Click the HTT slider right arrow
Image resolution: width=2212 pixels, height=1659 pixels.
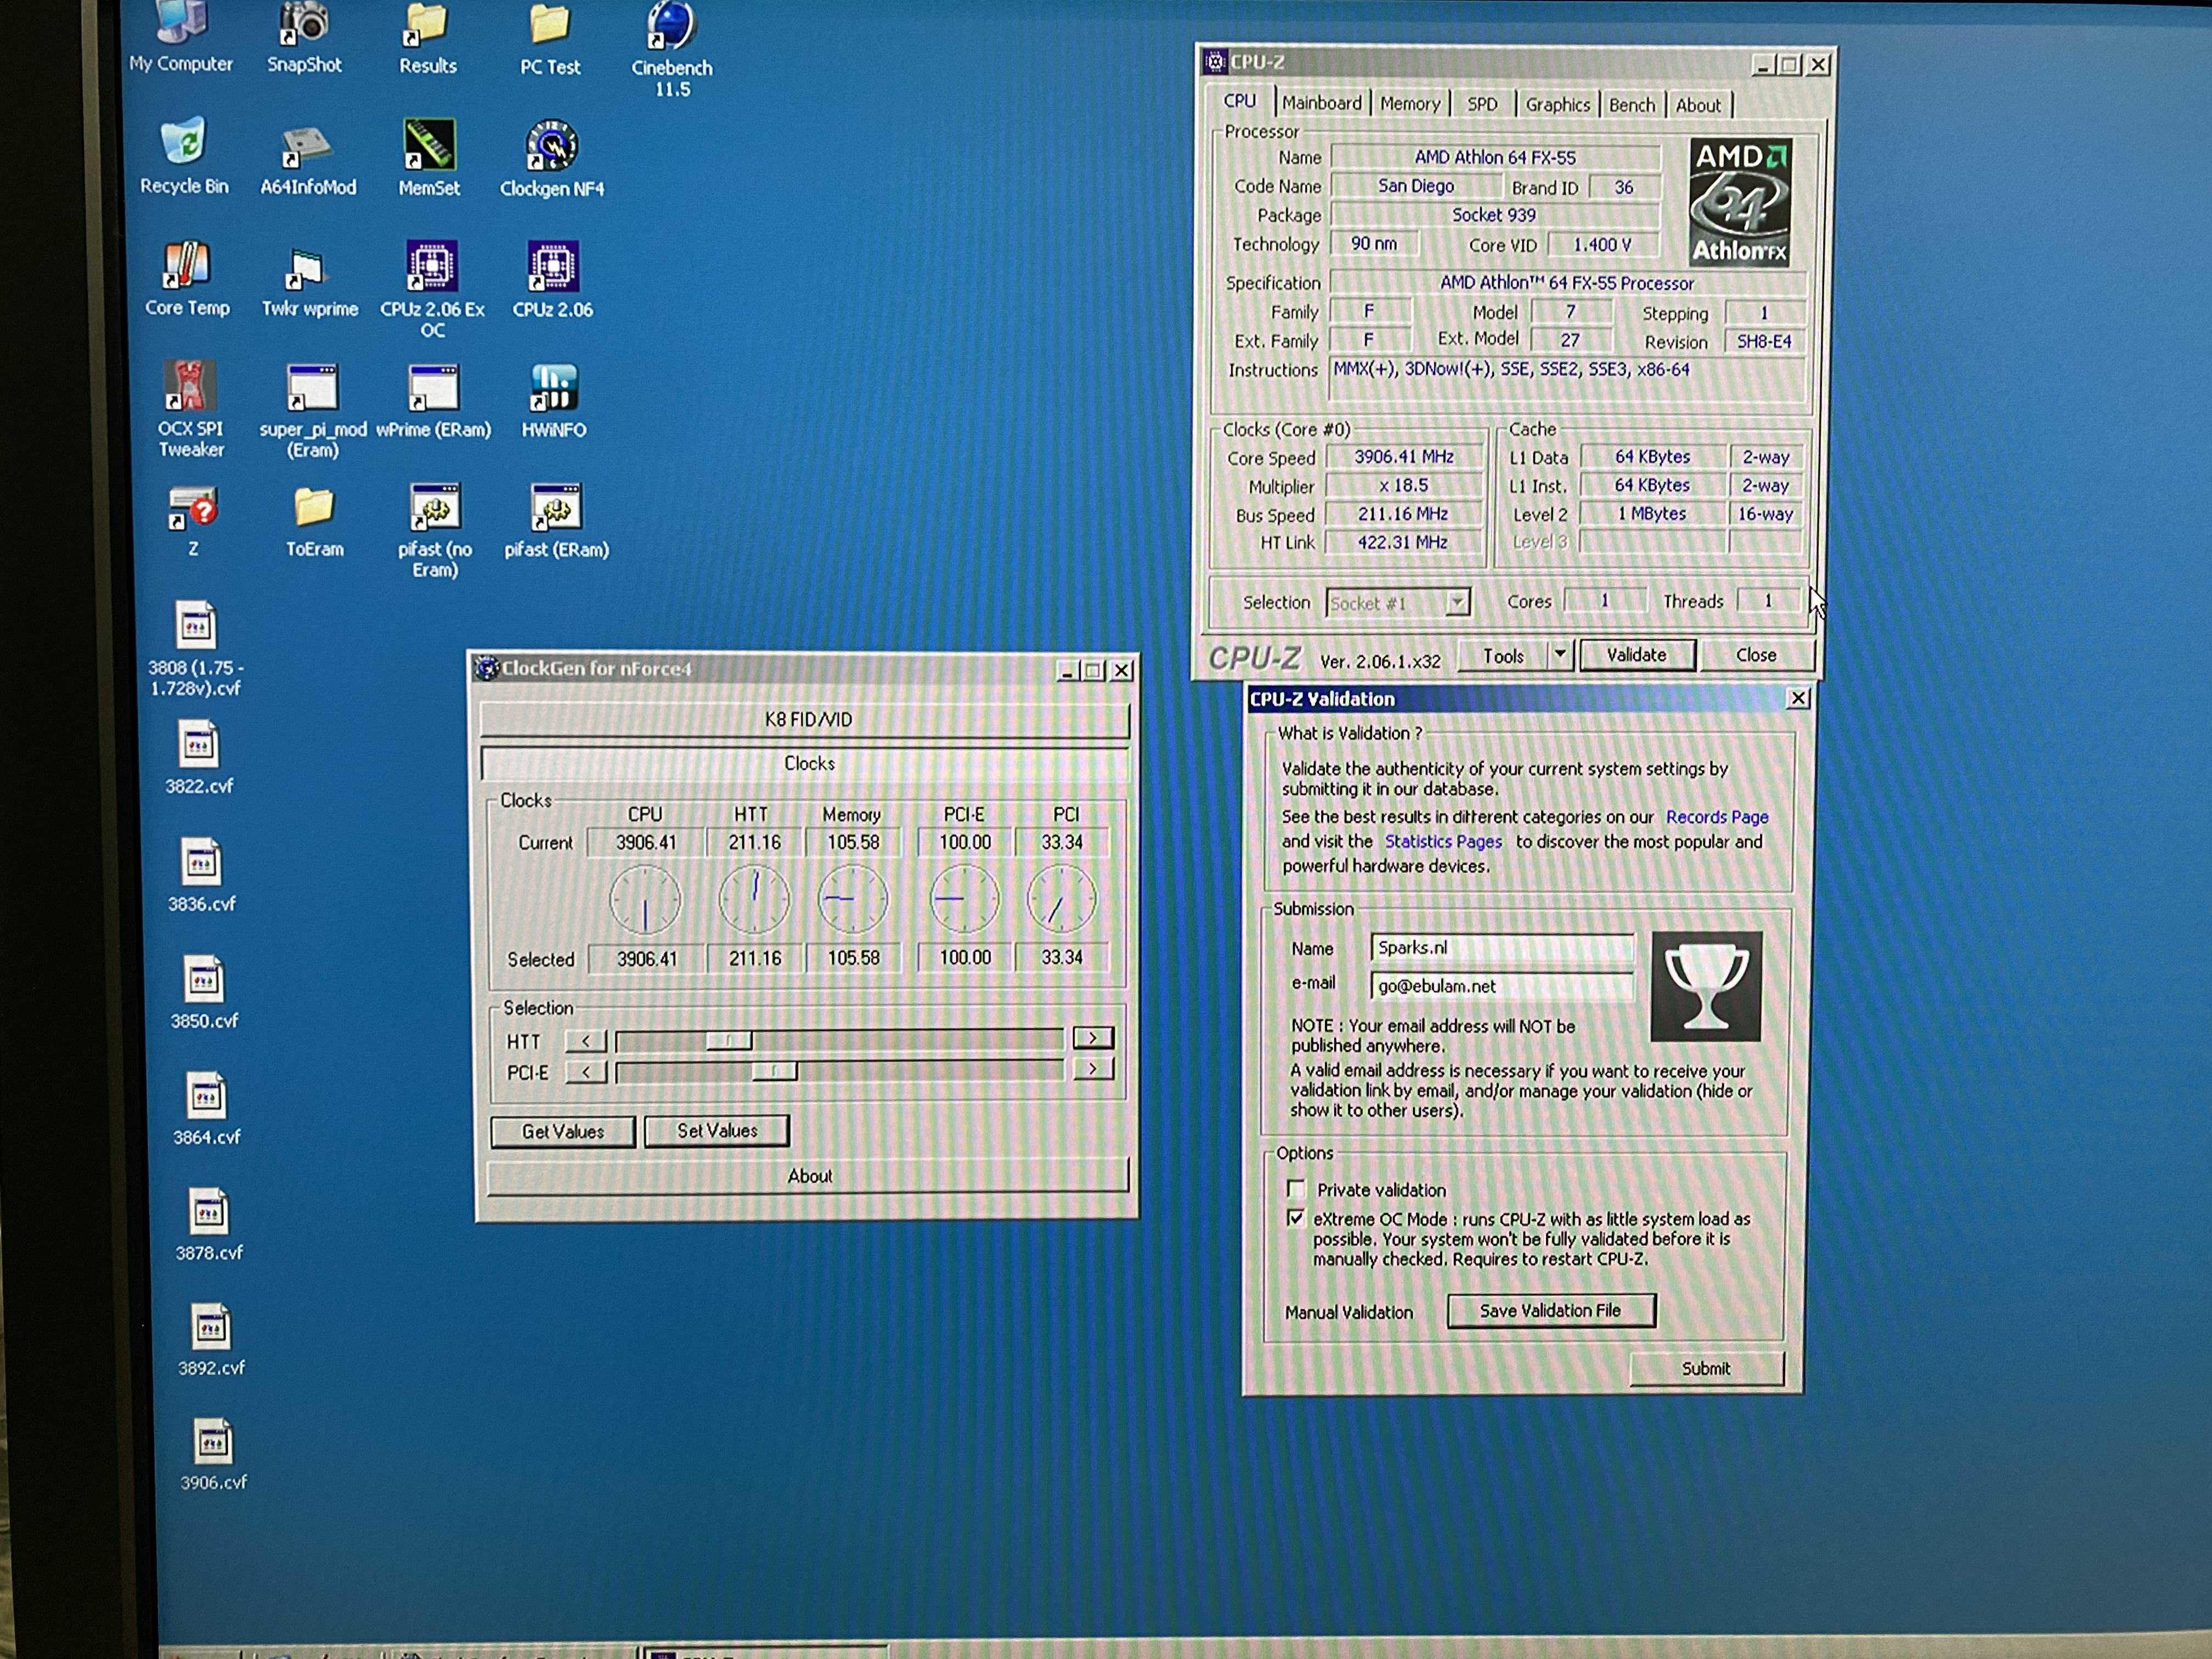1093,1038
